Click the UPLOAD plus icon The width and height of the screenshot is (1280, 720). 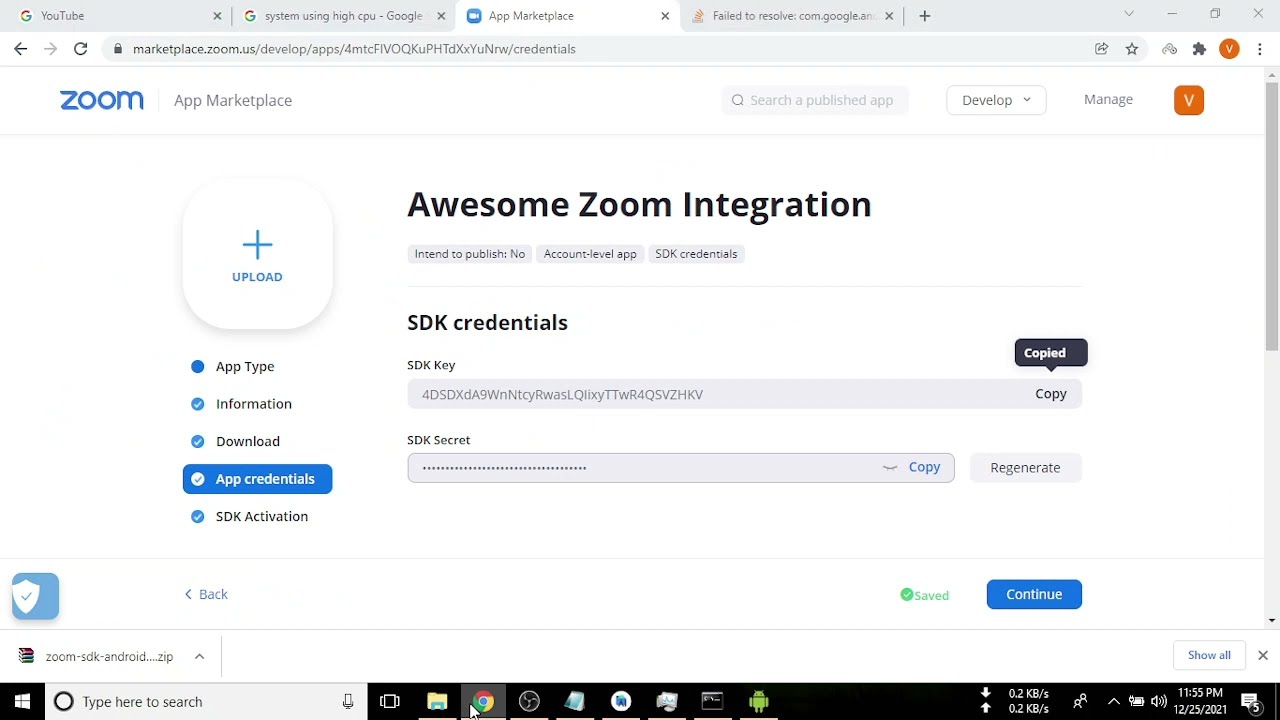point(257,245)
